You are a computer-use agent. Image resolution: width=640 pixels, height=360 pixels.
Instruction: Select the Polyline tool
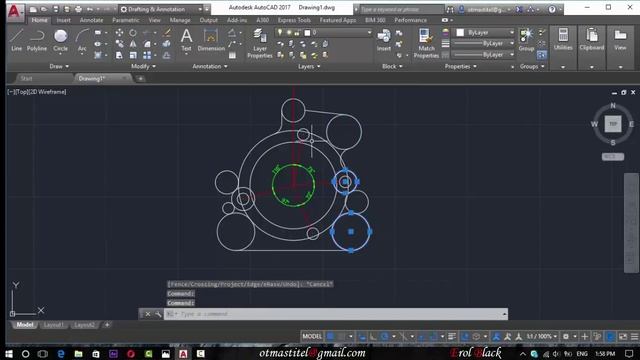(x=37, y=40)
